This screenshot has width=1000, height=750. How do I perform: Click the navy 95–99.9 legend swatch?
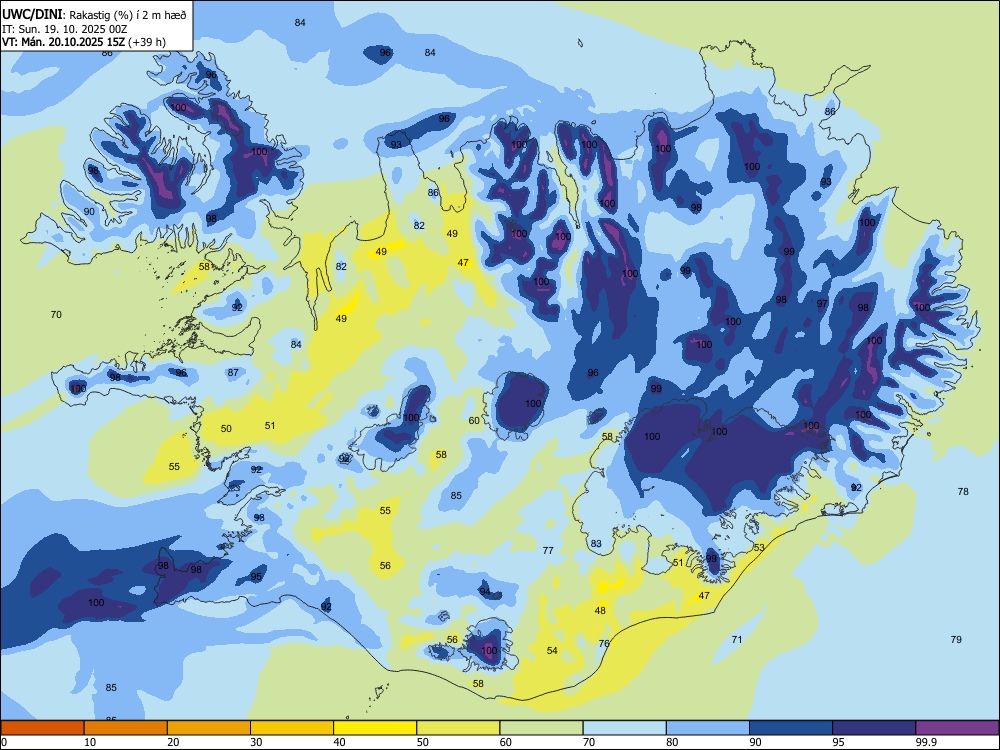[874, 728]
